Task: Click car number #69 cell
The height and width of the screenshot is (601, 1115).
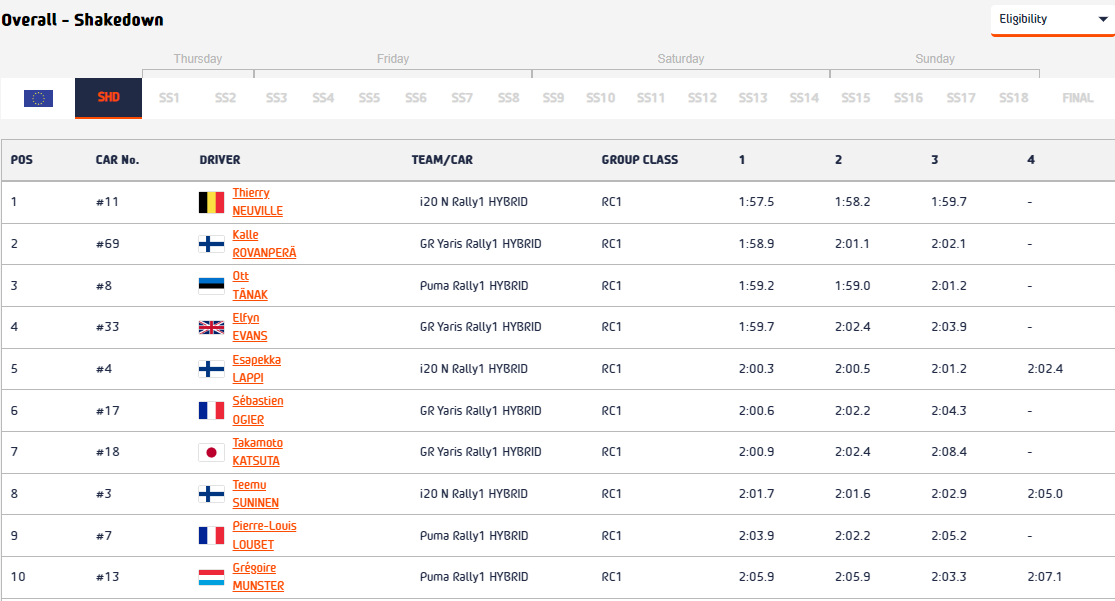Action: (x=107, y=244)
